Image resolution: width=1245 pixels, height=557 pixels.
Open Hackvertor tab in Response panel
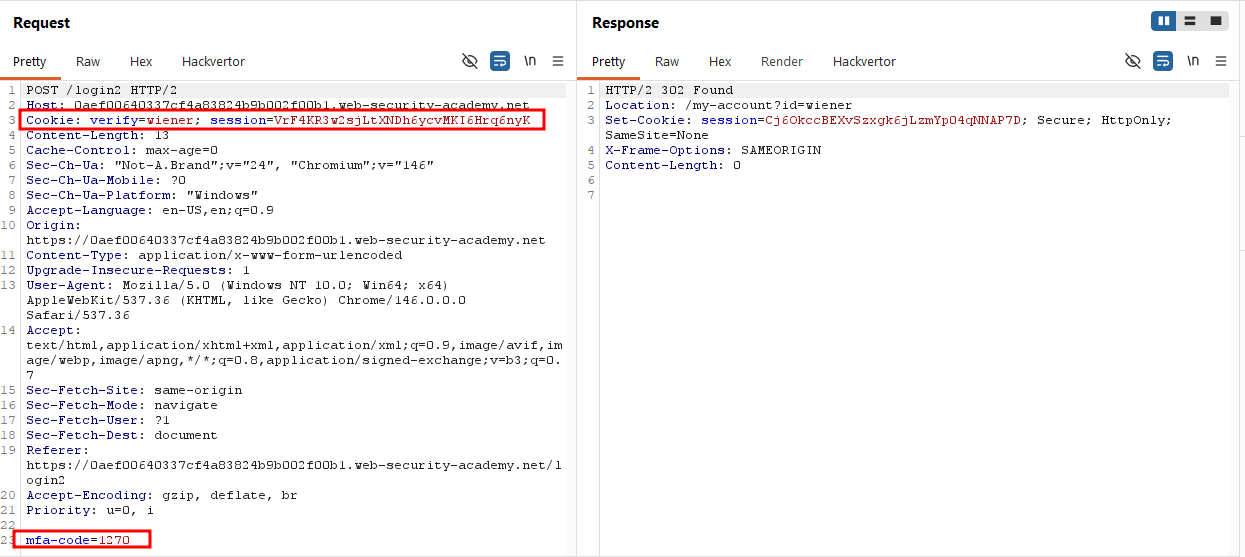864,61
